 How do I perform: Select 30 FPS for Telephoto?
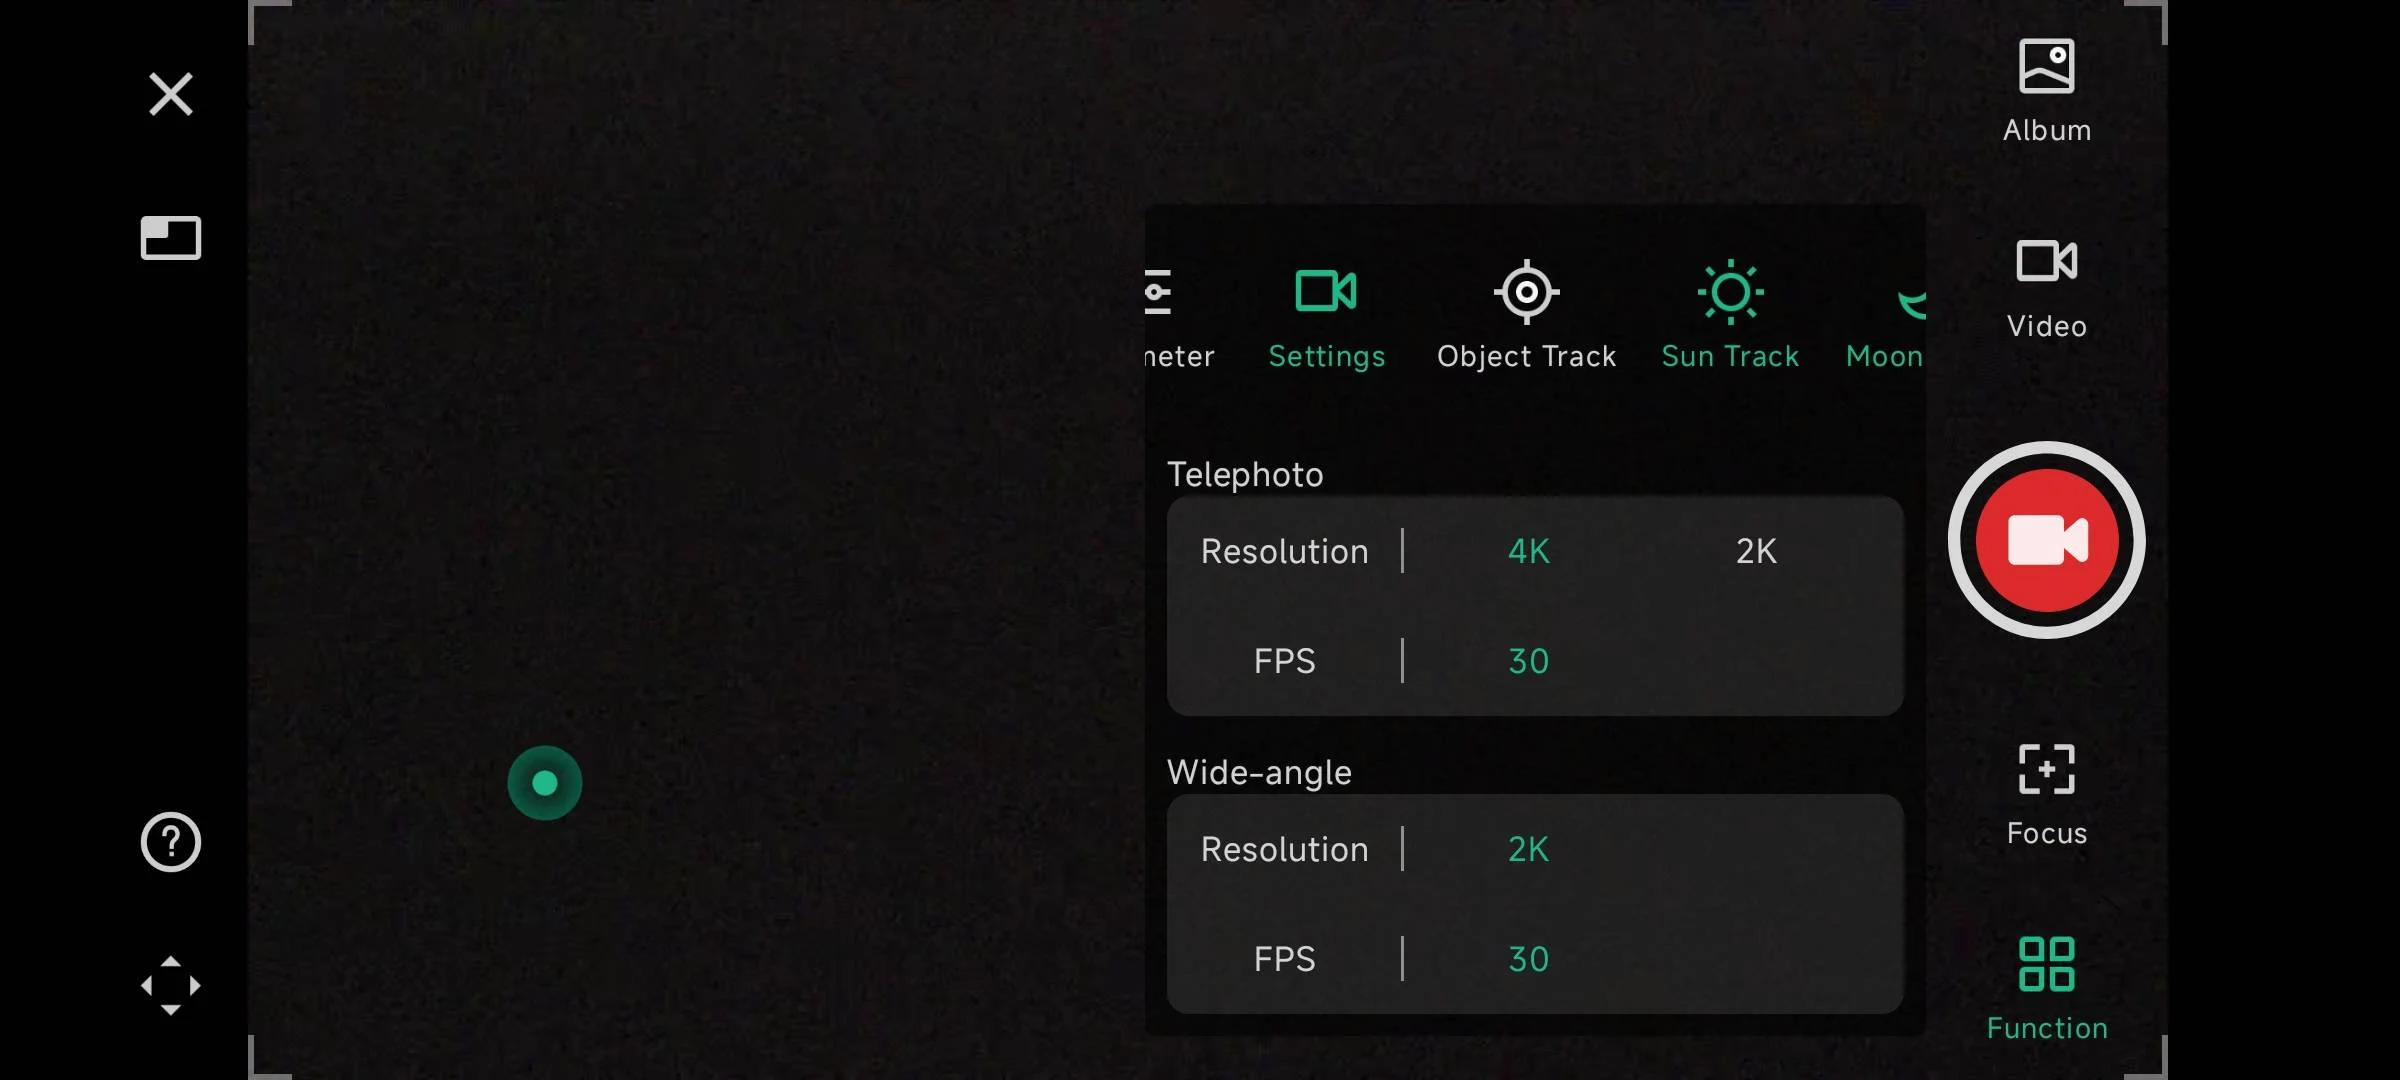1528,661
